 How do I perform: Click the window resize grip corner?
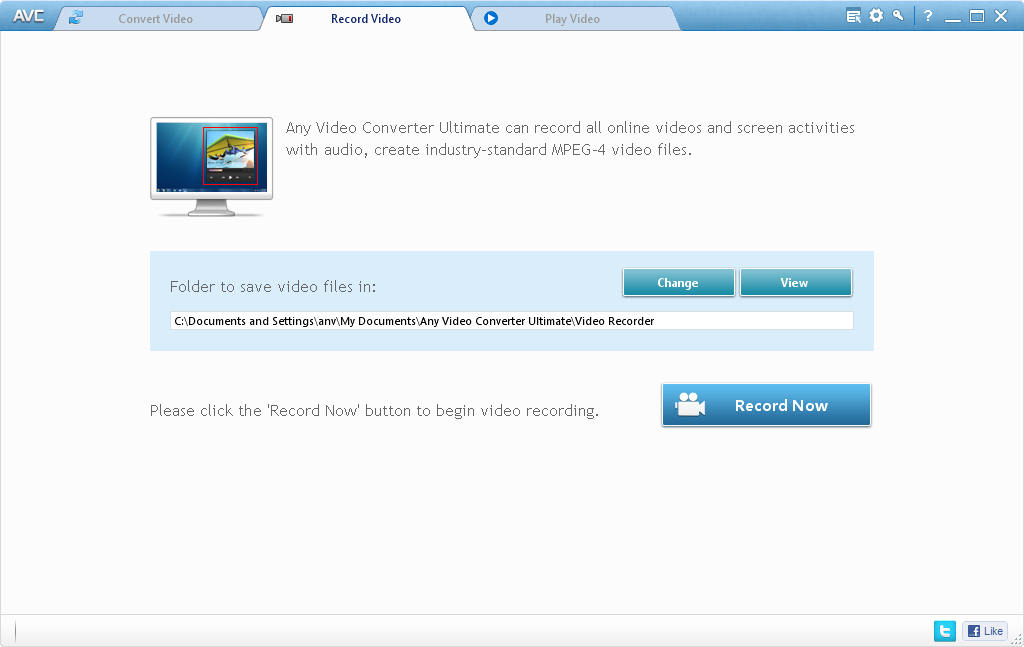click(1017, 640)
